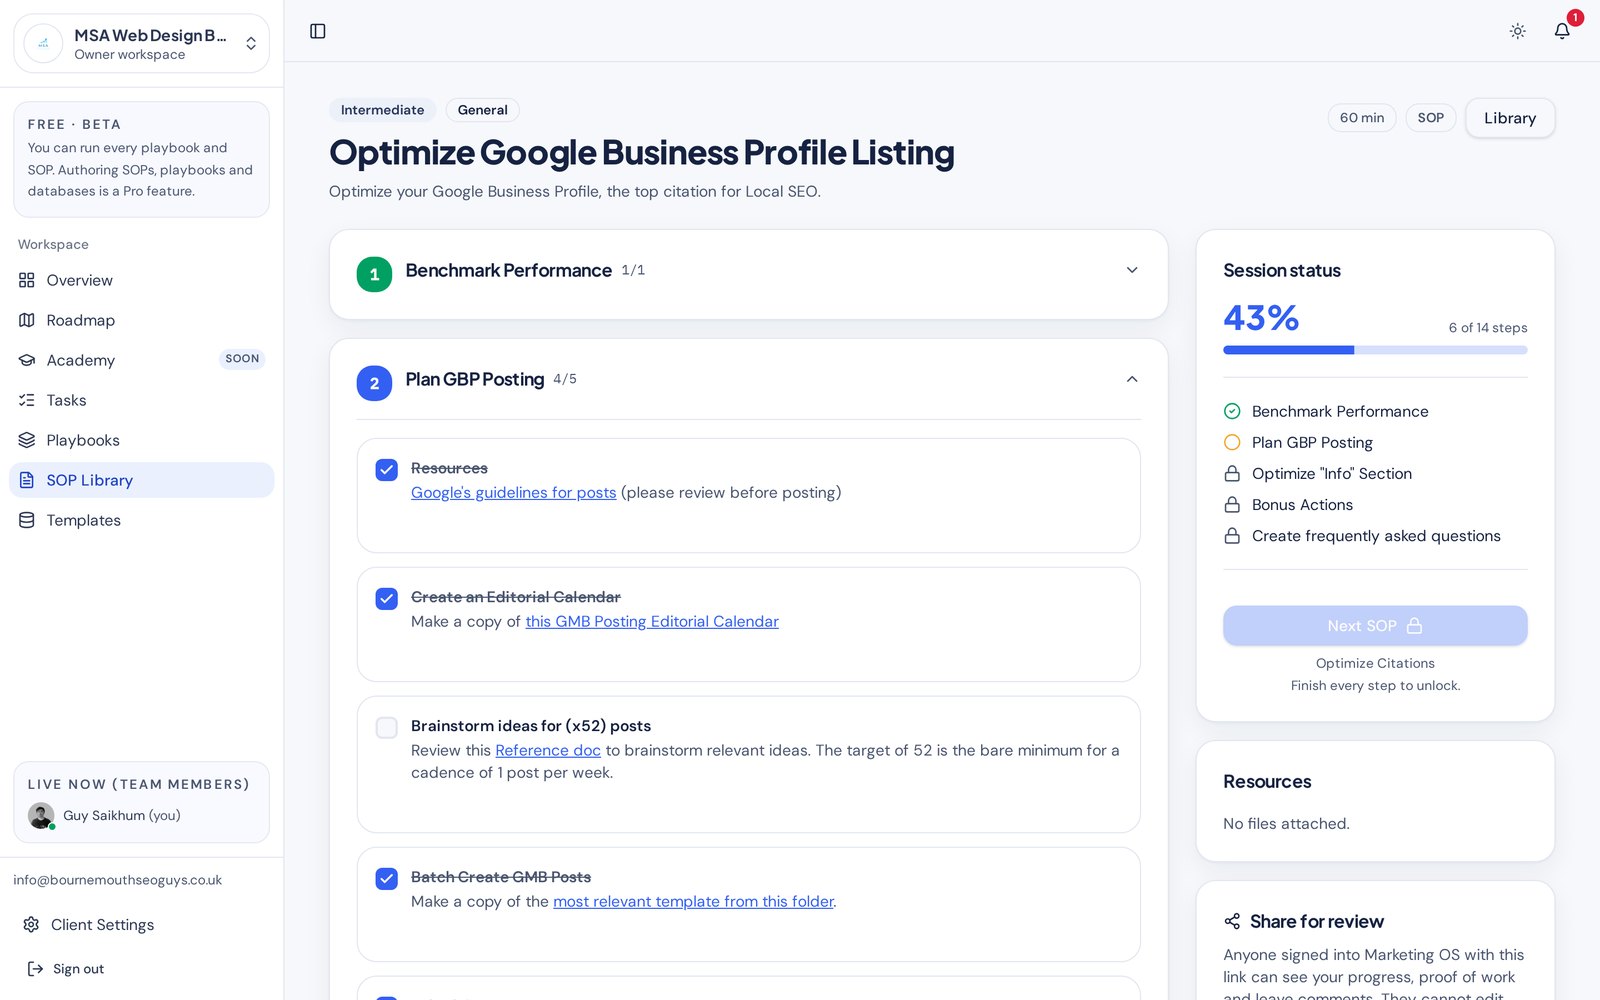Click the Client Settings gear icon
This screenshot has height=1000, width=1600.
(x=31, y=924)
